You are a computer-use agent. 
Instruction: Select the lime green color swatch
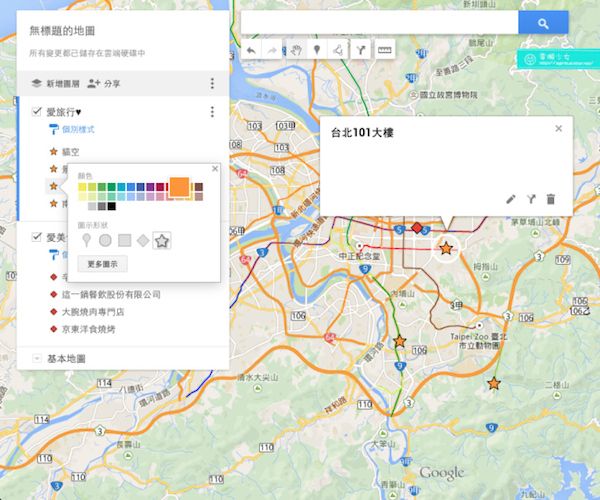tap(92, 187)
